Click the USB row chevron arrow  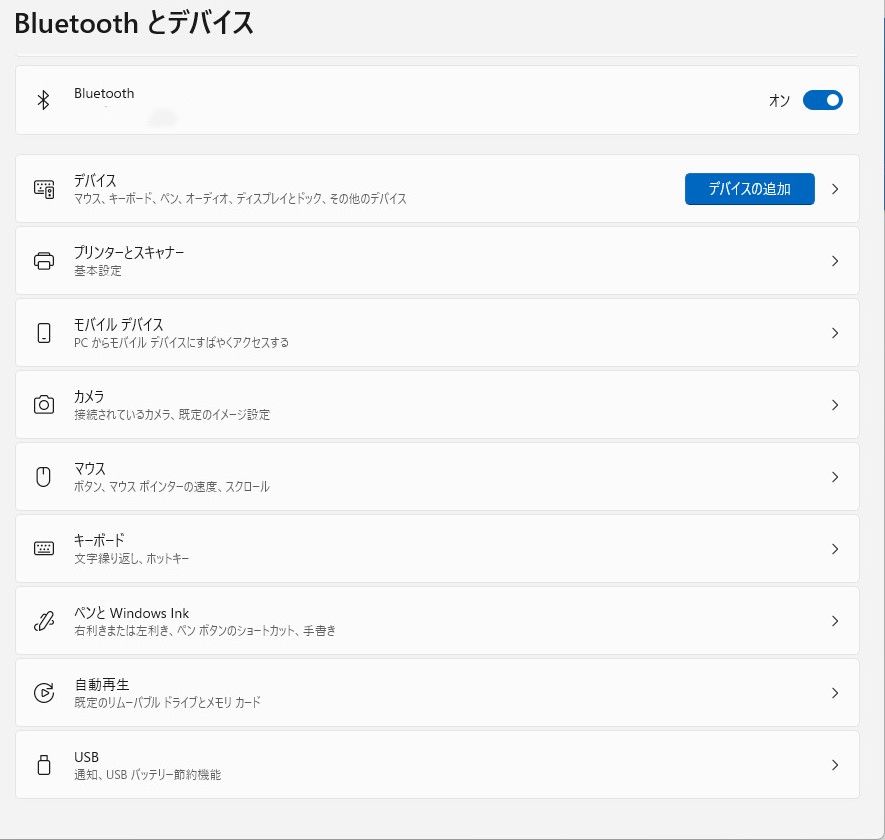click(835, 765)
